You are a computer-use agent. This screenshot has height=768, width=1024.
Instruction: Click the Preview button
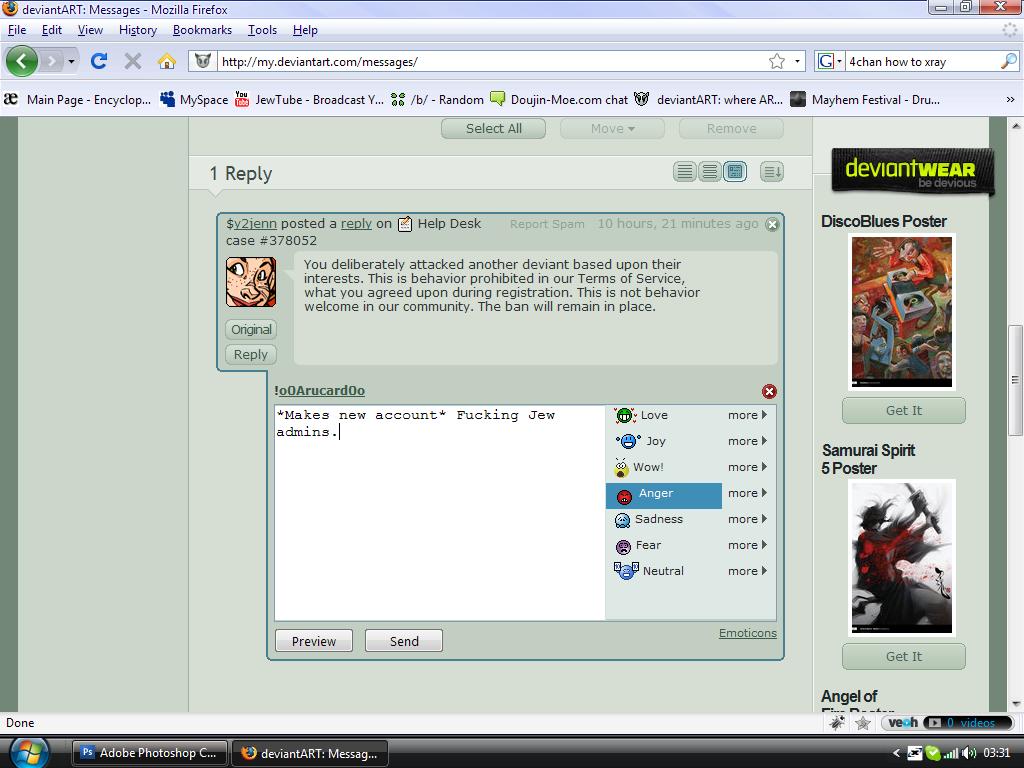coord(314,641)
